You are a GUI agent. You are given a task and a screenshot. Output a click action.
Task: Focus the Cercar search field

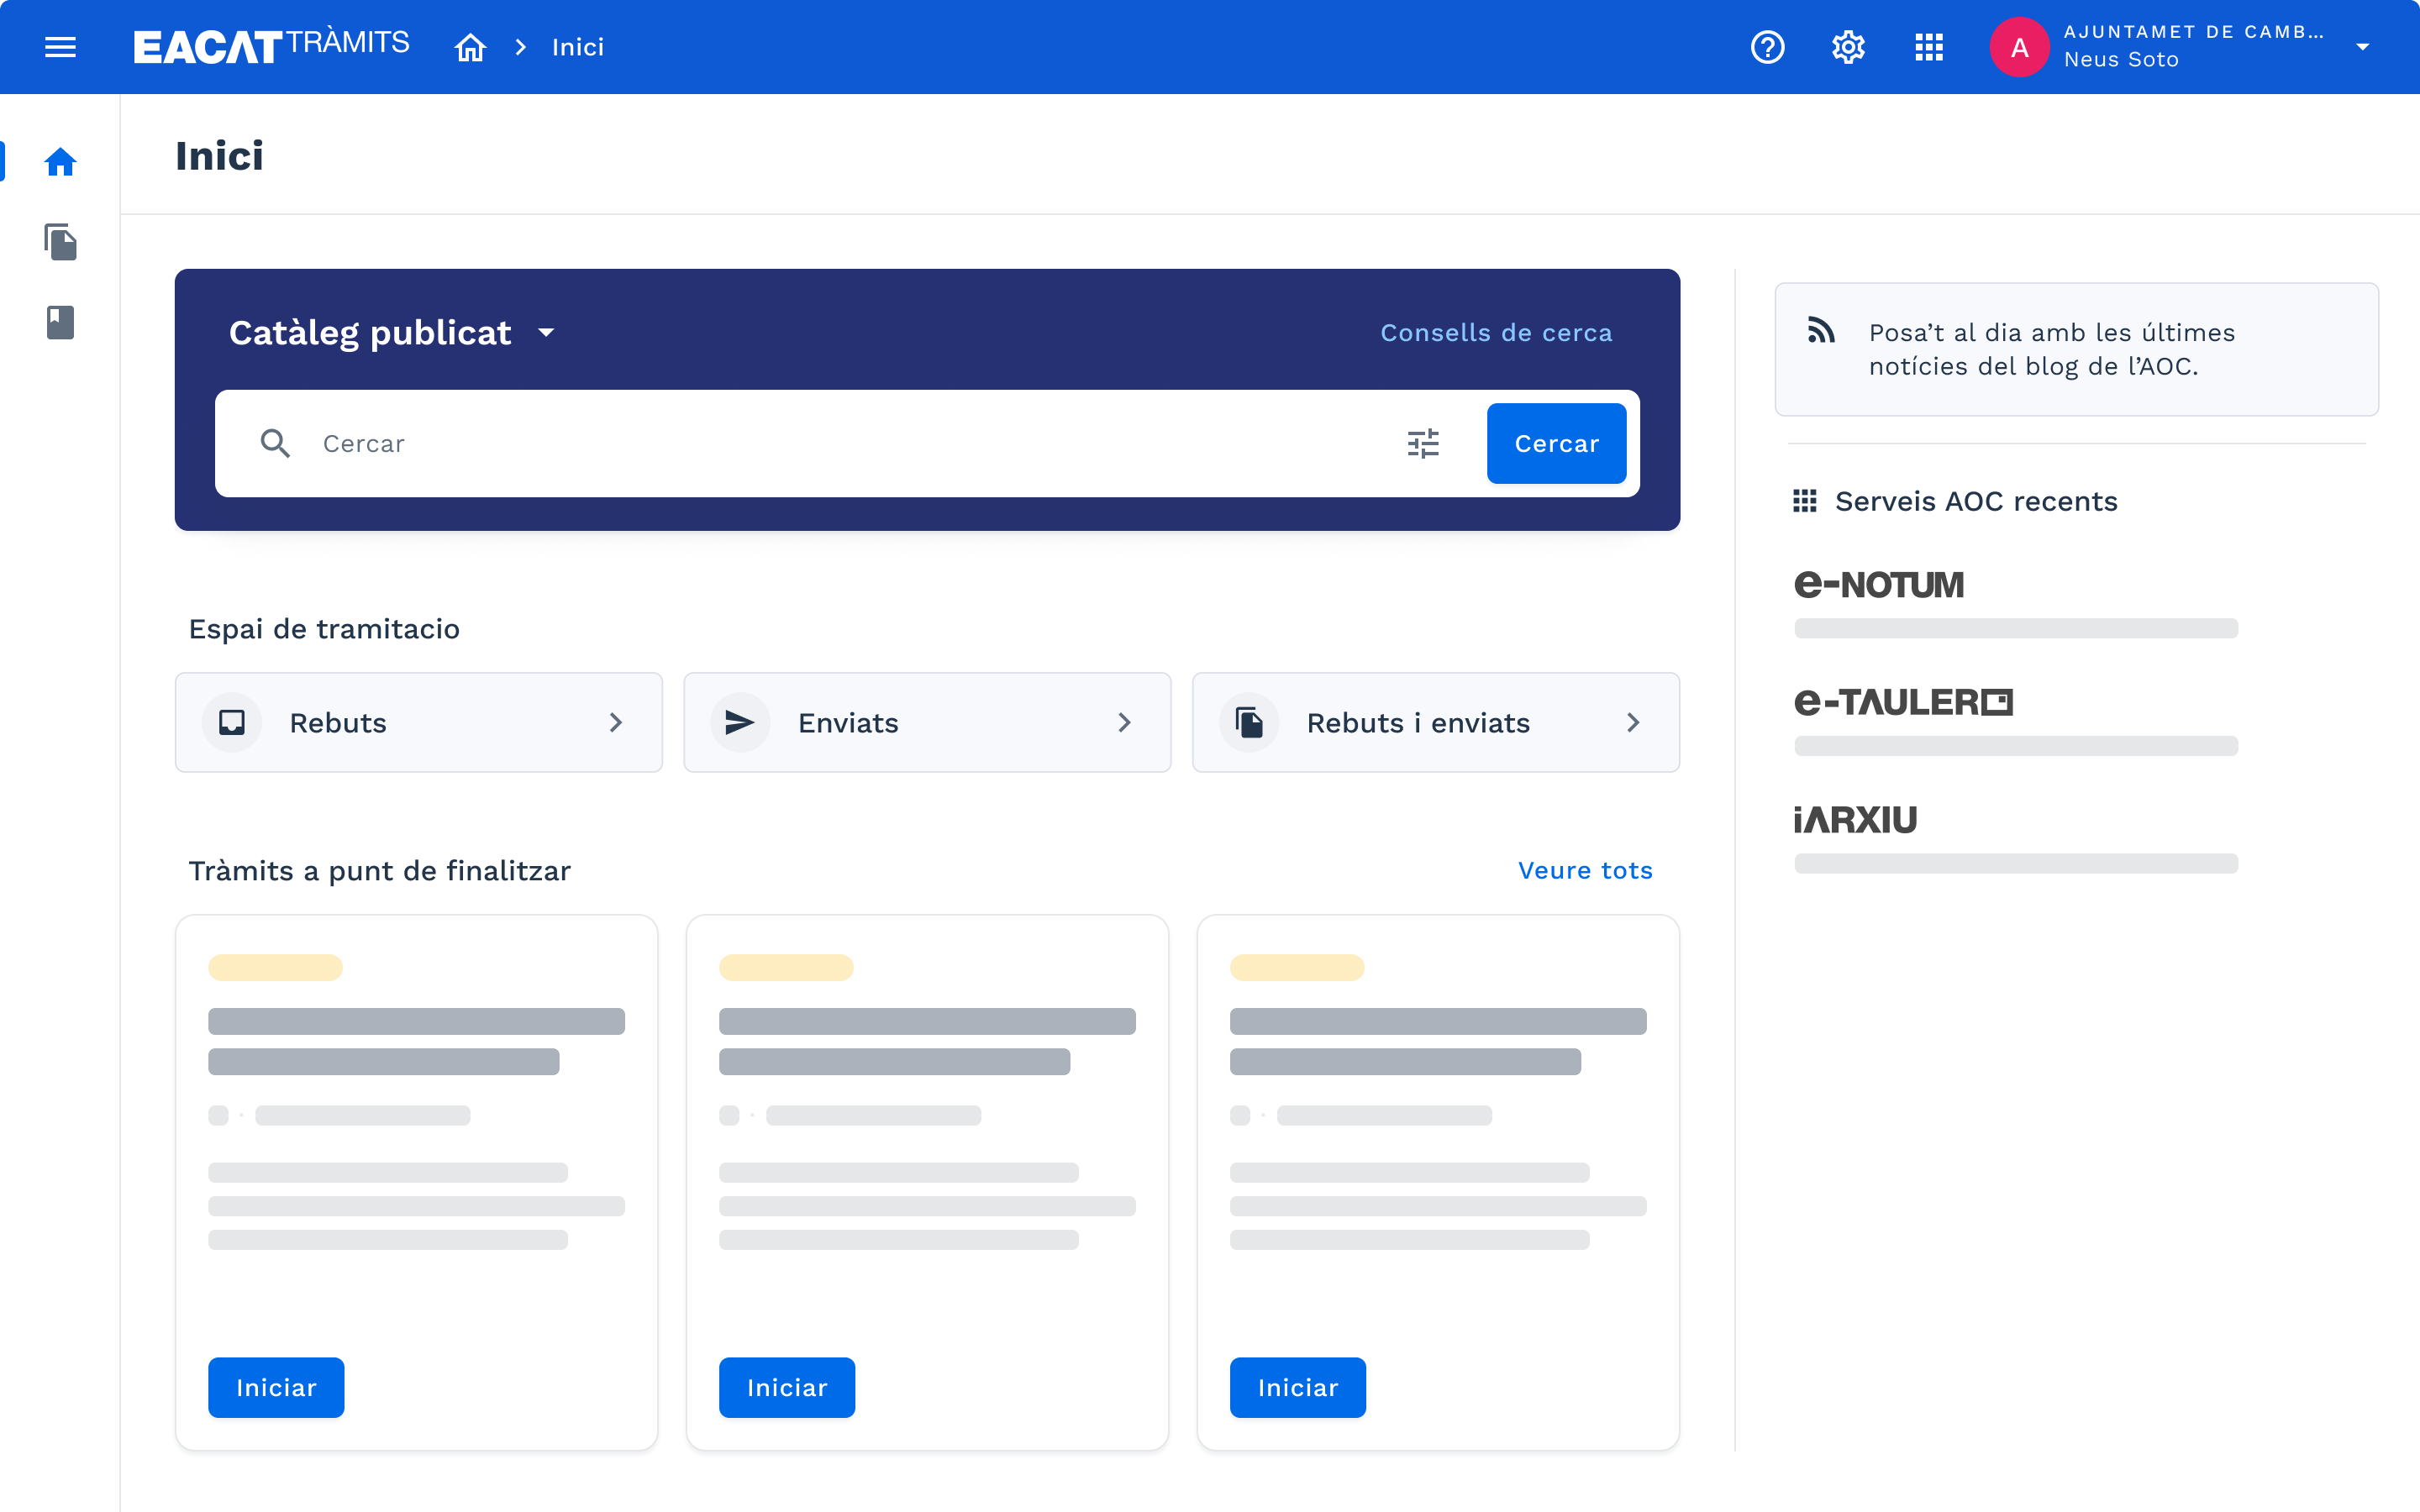point(840,443)
